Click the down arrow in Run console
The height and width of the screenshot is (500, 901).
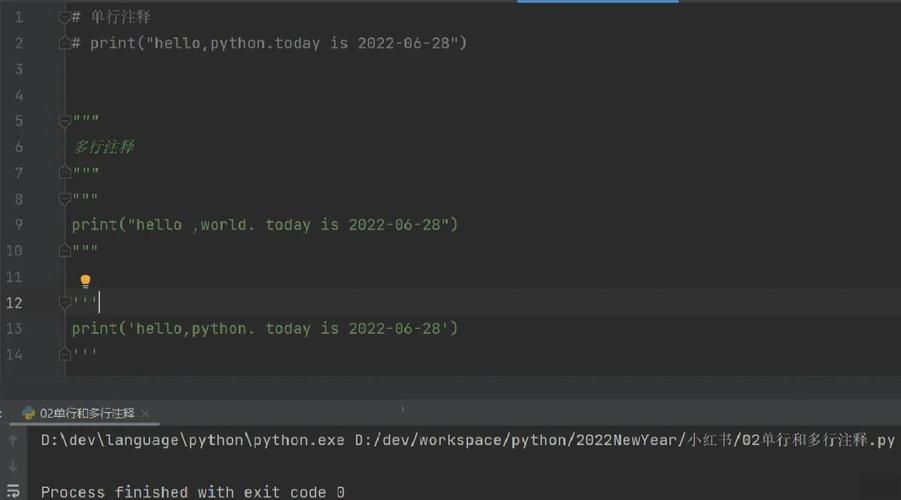click(13, 465)
